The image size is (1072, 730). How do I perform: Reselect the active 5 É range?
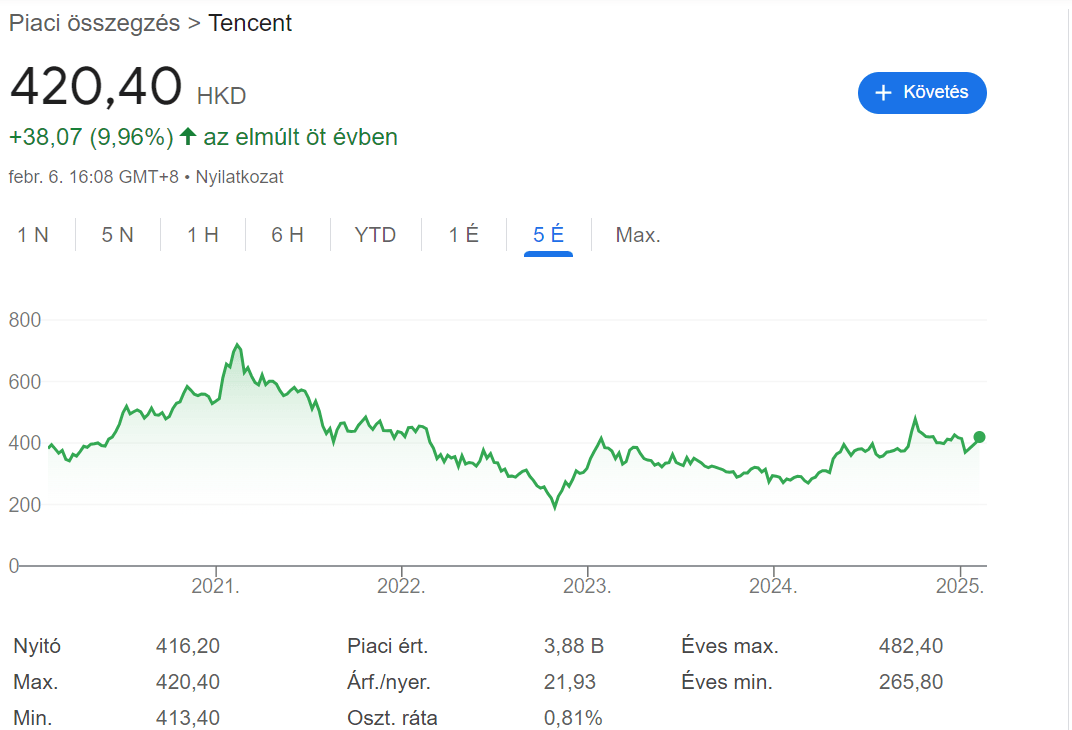coord(546,234)
